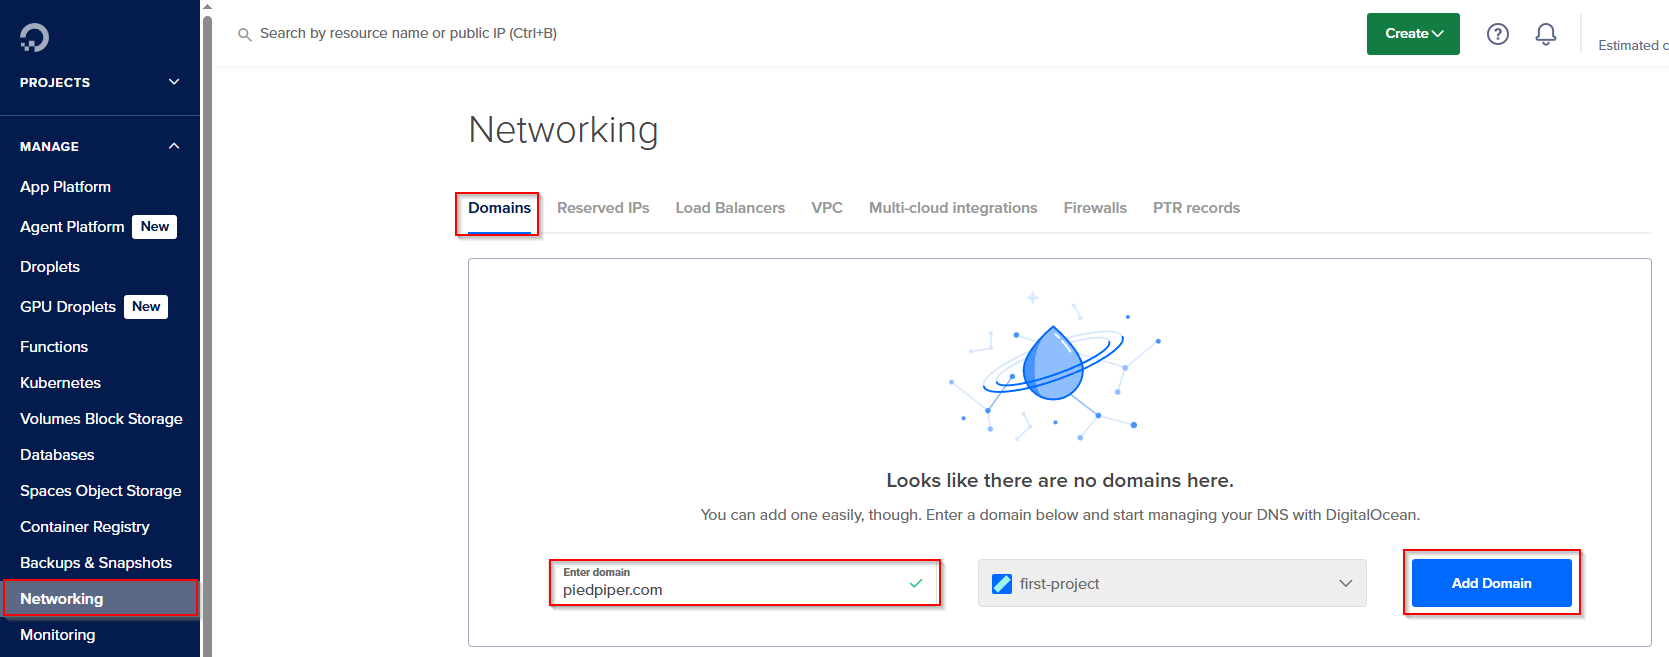Open the Create dropdown

1412,34
